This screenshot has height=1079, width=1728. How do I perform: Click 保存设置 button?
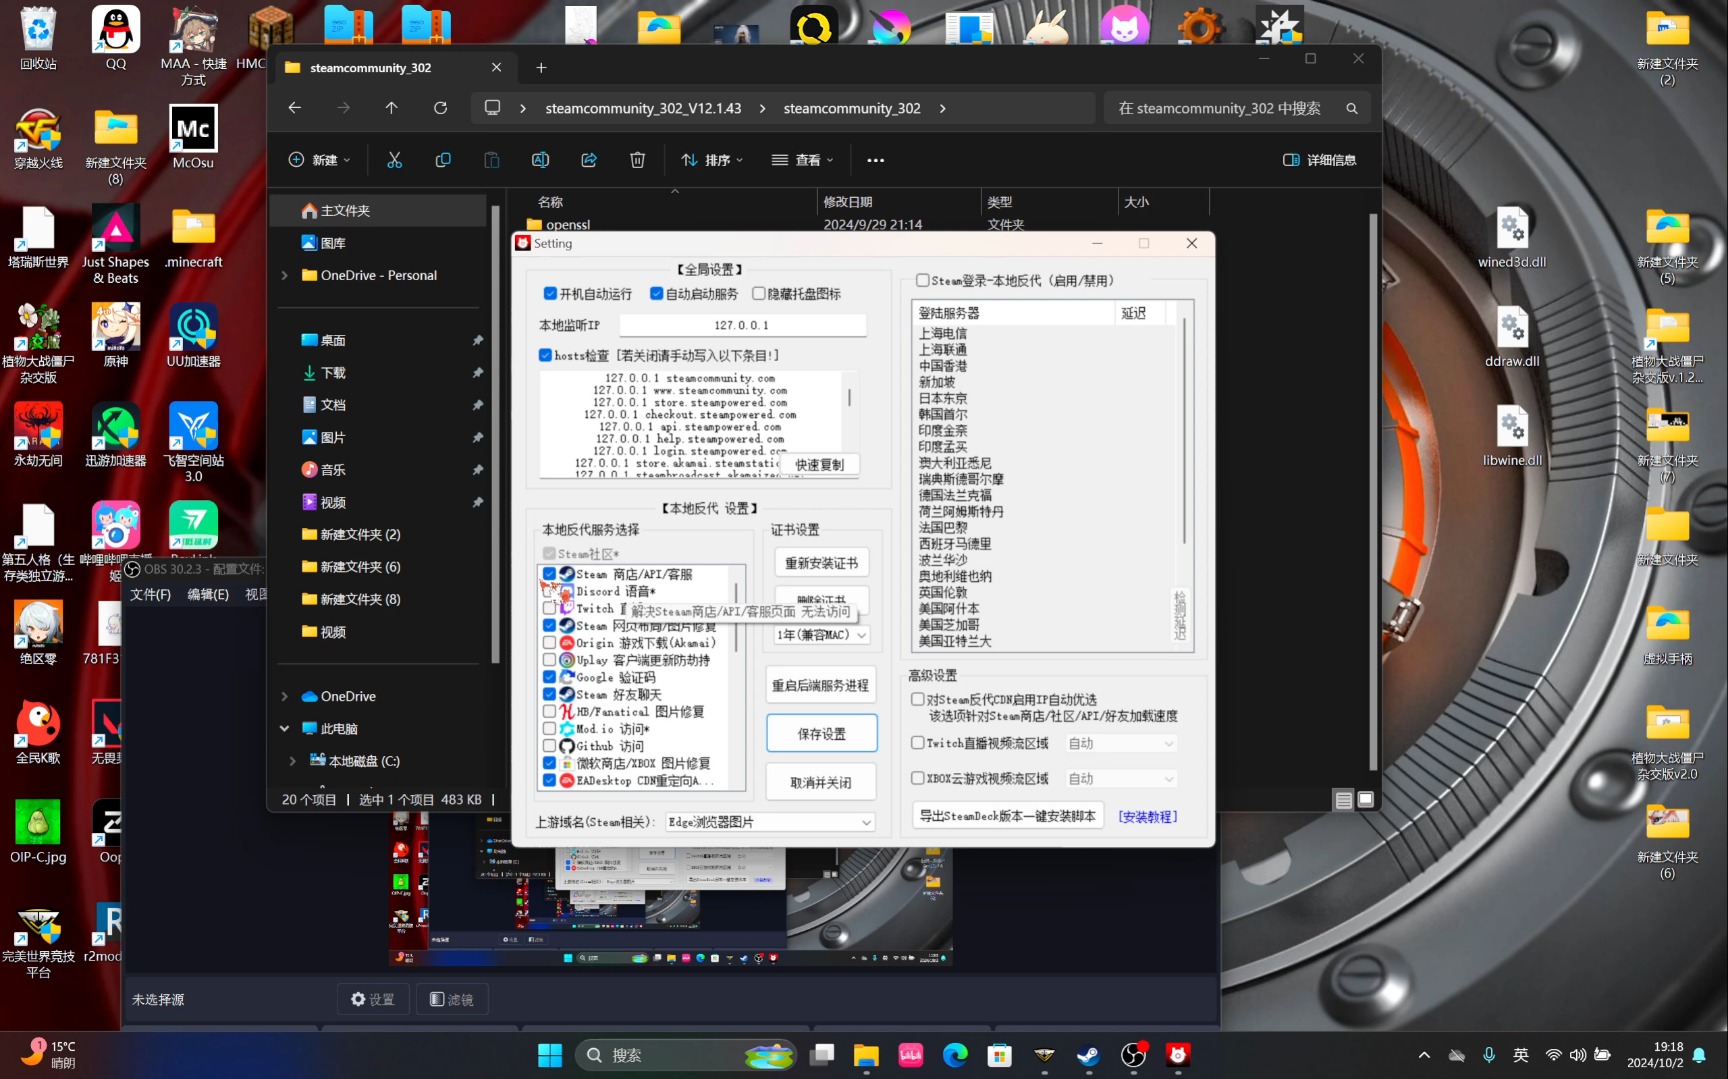pos(822,734)
